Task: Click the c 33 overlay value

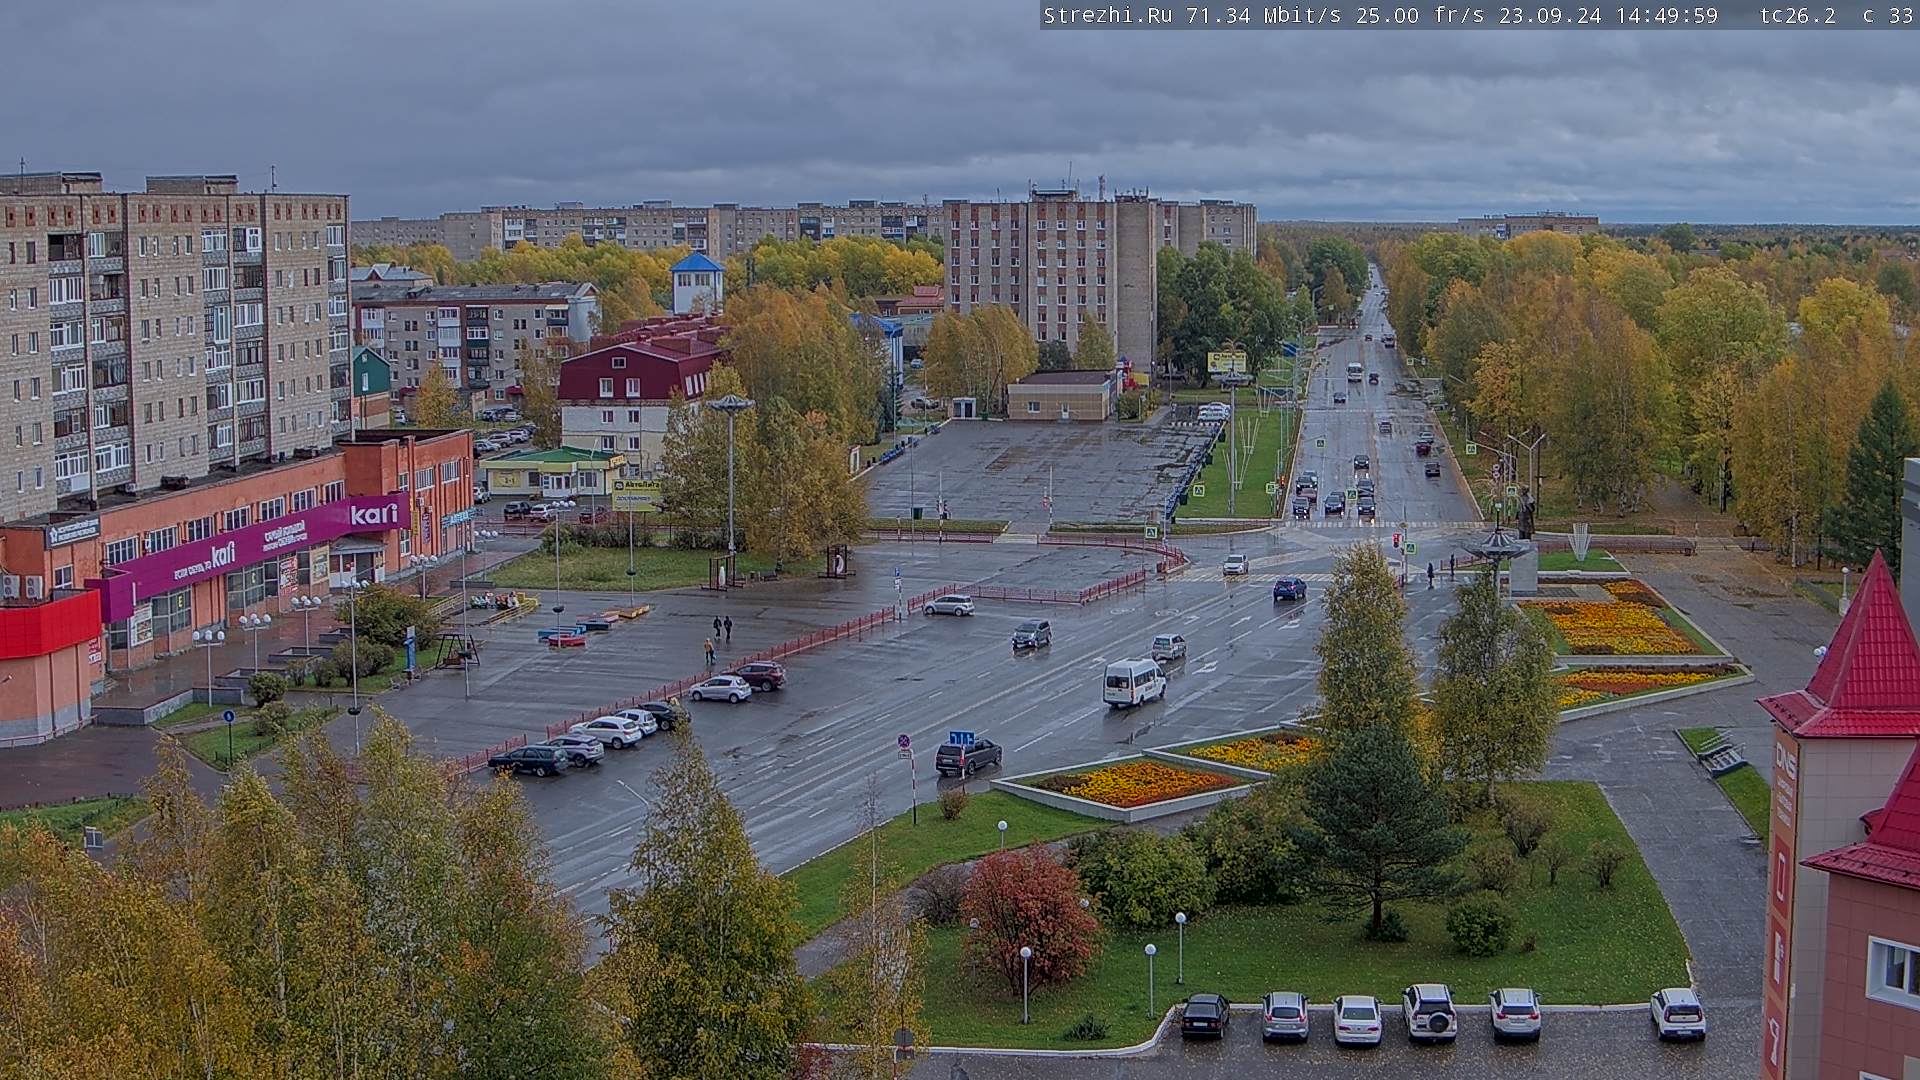Action: pos(1888,15)
